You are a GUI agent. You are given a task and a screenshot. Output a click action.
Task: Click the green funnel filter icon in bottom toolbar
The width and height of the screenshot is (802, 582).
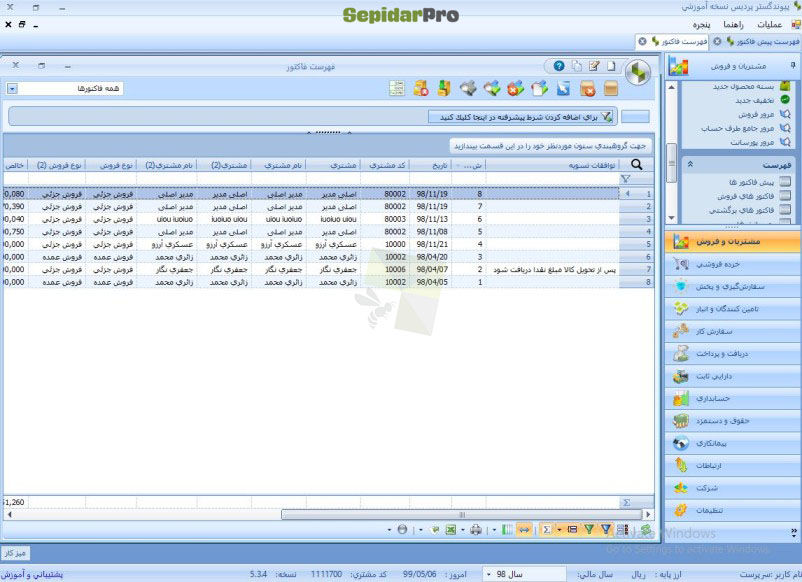[590, 530]
